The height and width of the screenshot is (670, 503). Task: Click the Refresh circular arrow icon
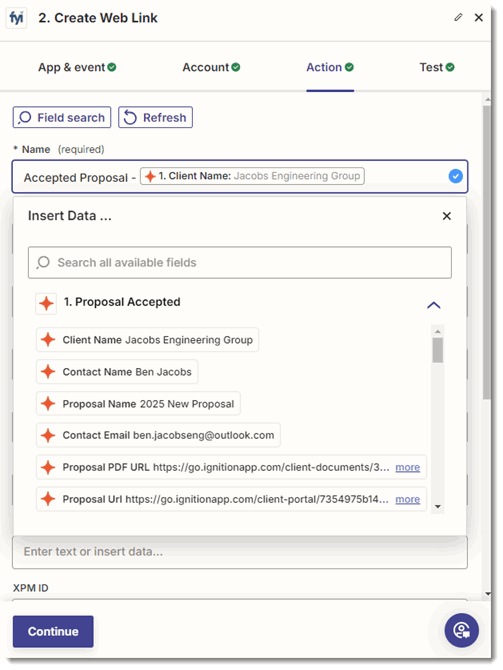130,118
